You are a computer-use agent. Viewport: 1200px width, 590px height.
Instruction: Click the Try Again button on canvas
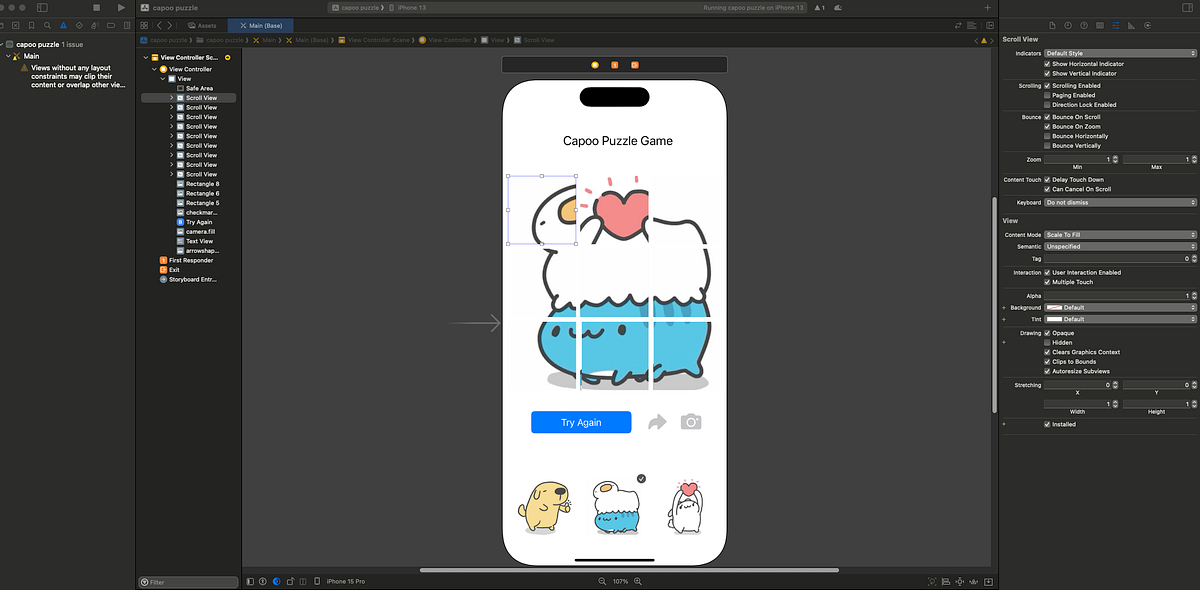pyautogui.click(x=581, y=422)
